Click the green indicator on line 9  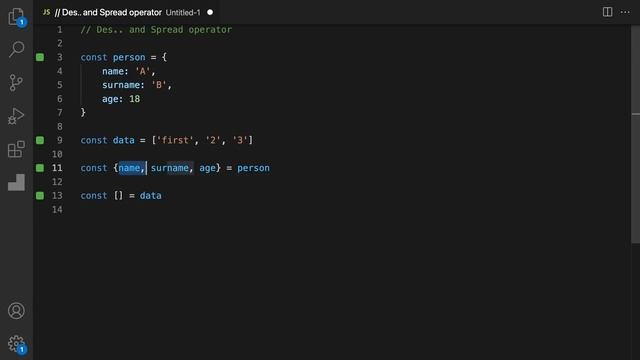click(40, 140)
